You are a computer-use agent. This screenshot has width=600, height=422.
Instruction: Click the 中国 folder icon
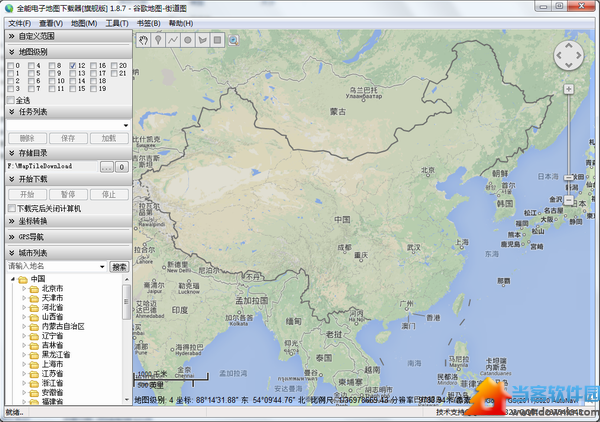[x=23, y=279]
